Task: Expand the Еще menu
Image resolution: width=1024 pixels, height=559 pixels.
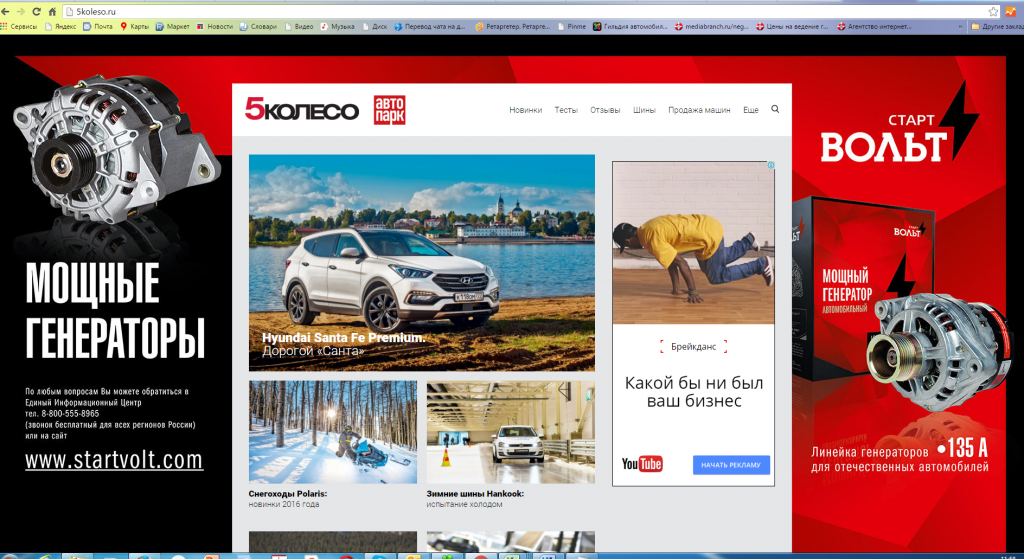Action: click(x=751, y=110)
